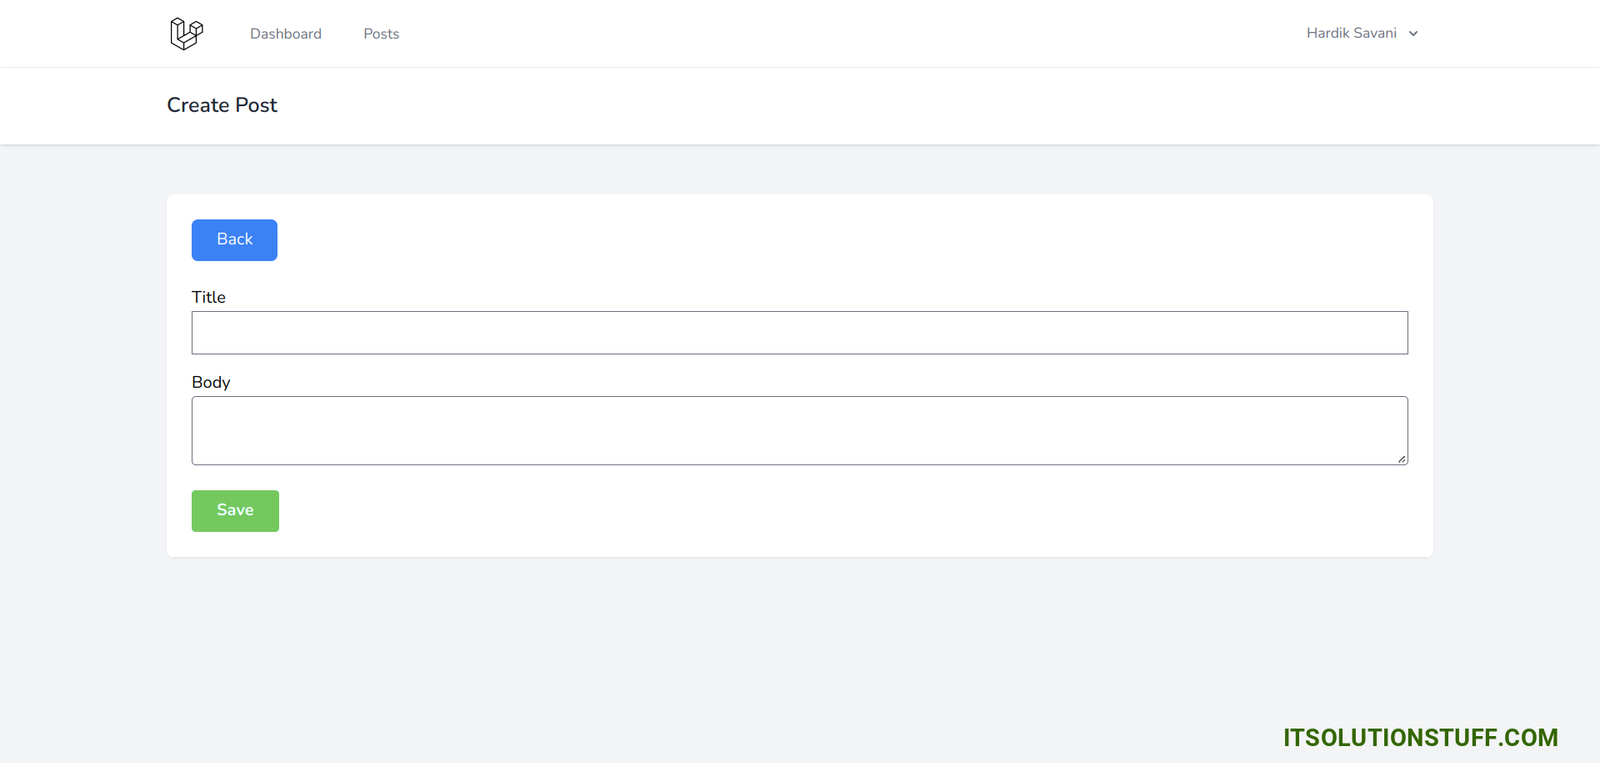Go to the Posts navigation link
1600x763 pixels.
381,34
